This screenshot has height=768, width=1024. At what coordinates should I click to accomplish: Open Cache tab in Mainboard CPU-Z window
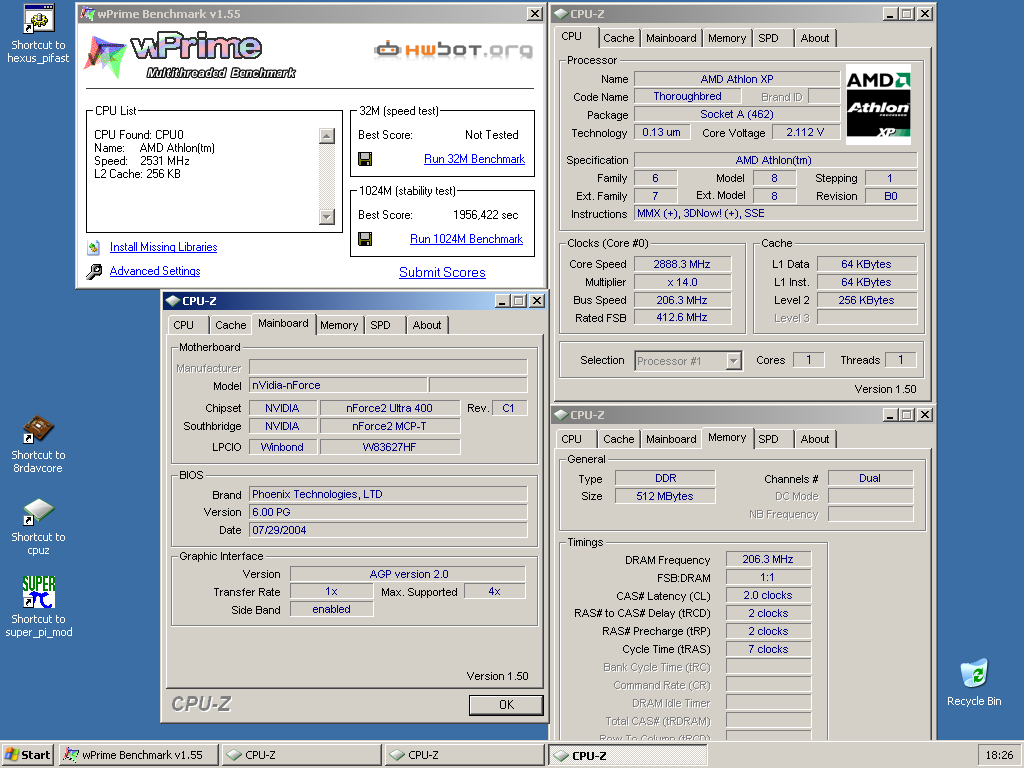[231, 325]
